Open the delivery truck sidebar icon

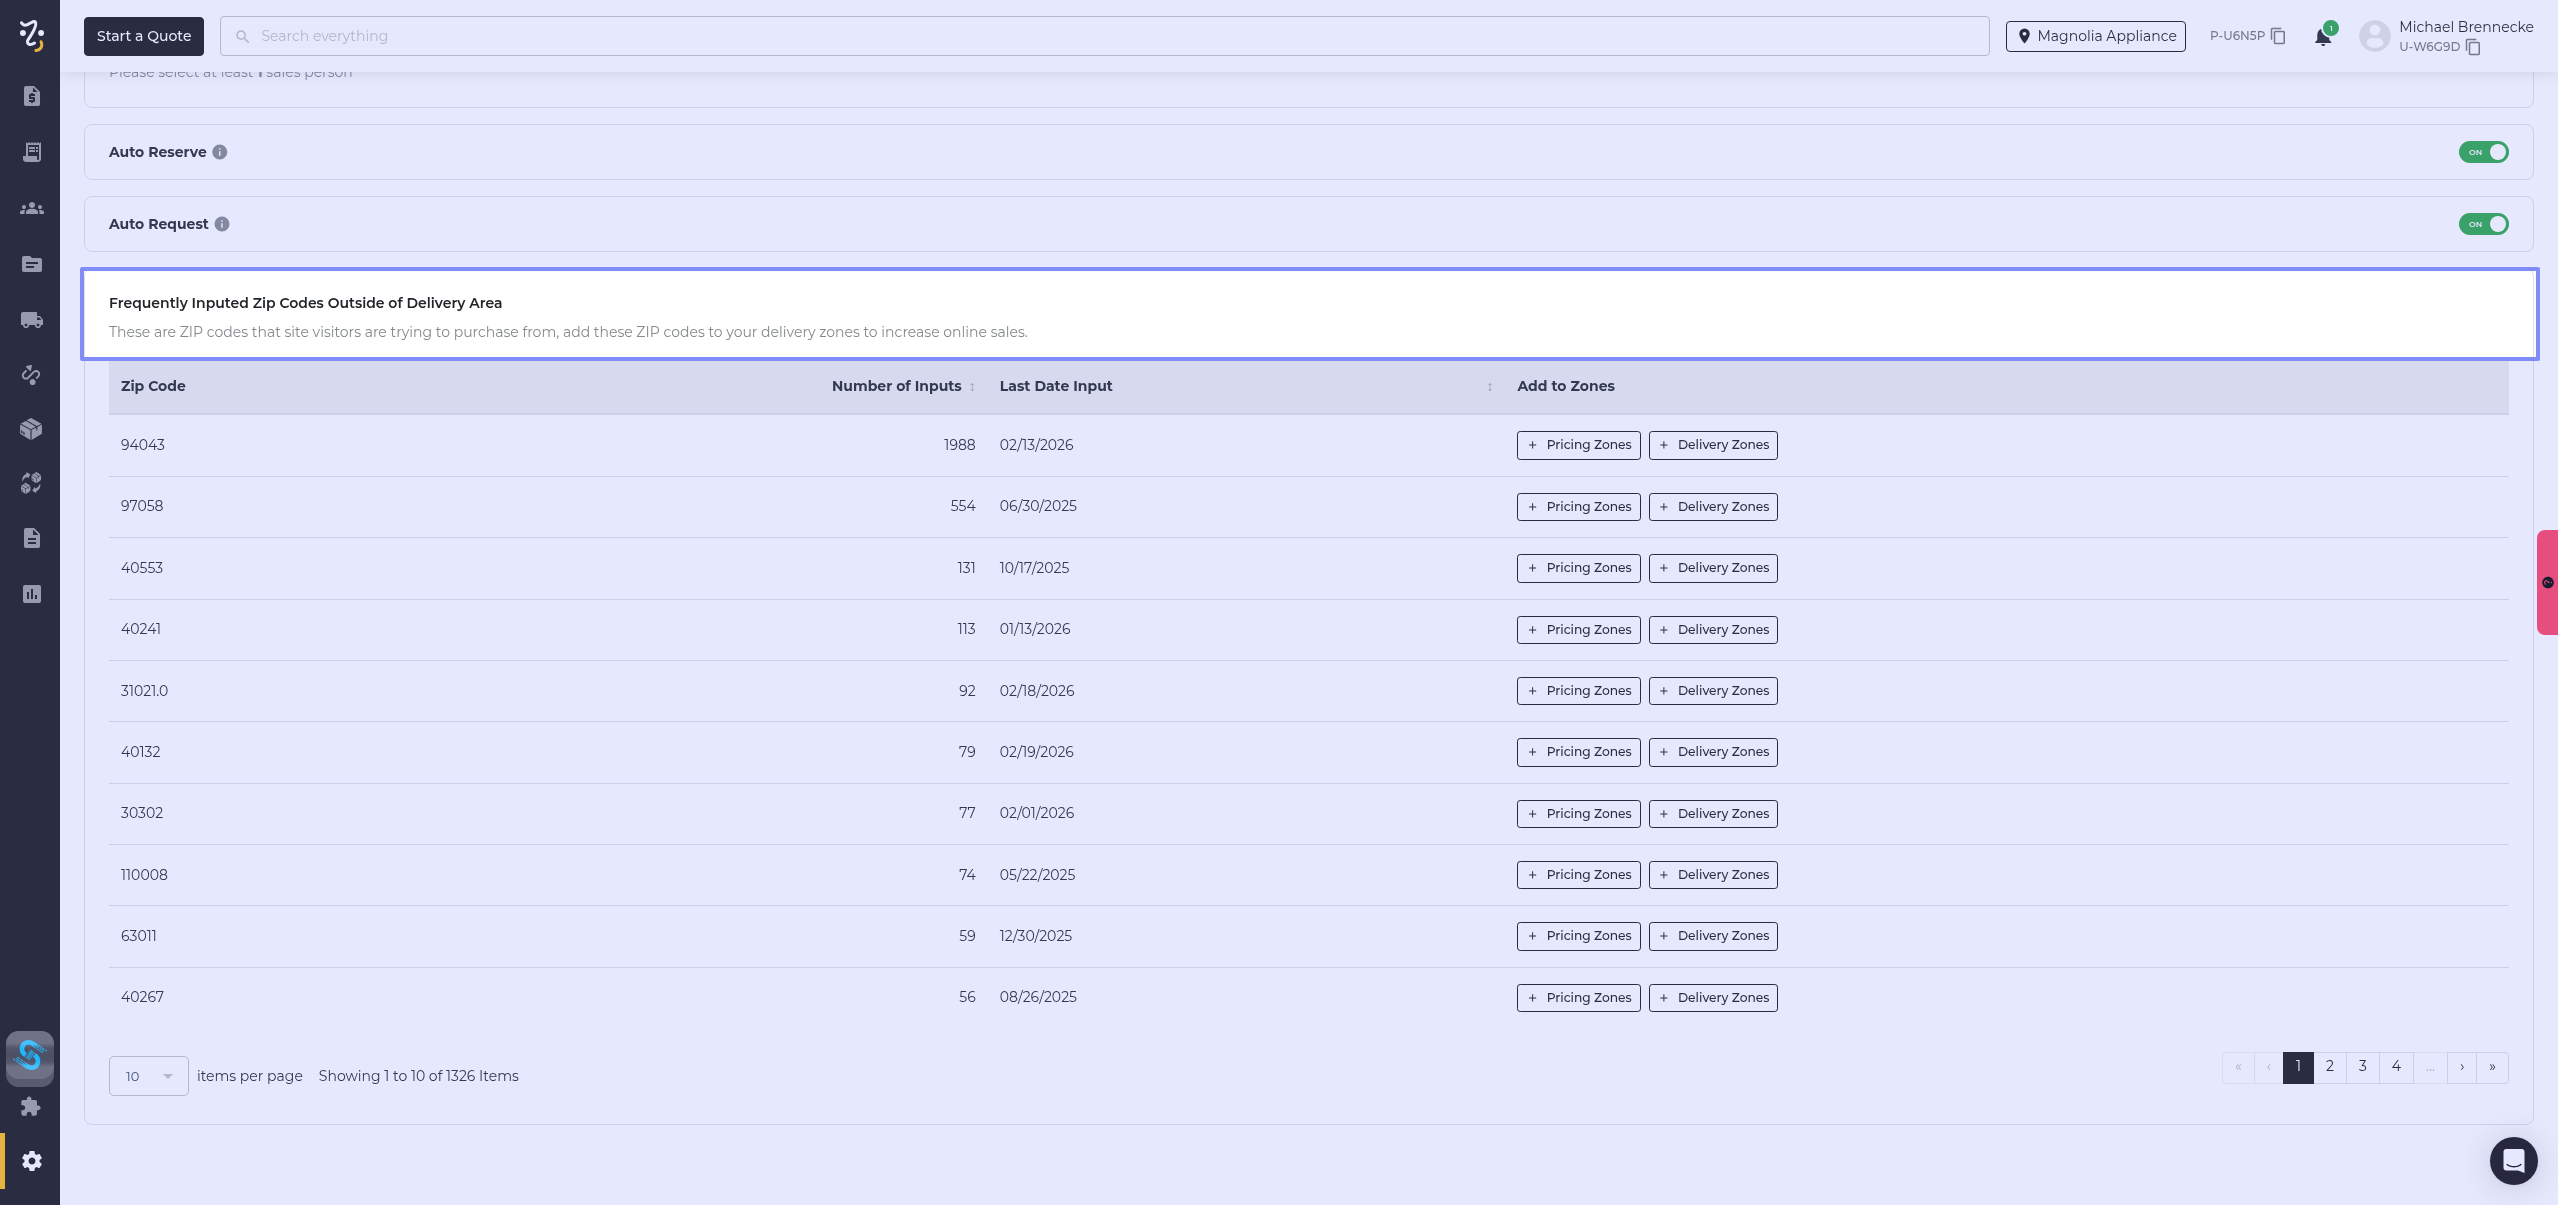coord(31,320)
